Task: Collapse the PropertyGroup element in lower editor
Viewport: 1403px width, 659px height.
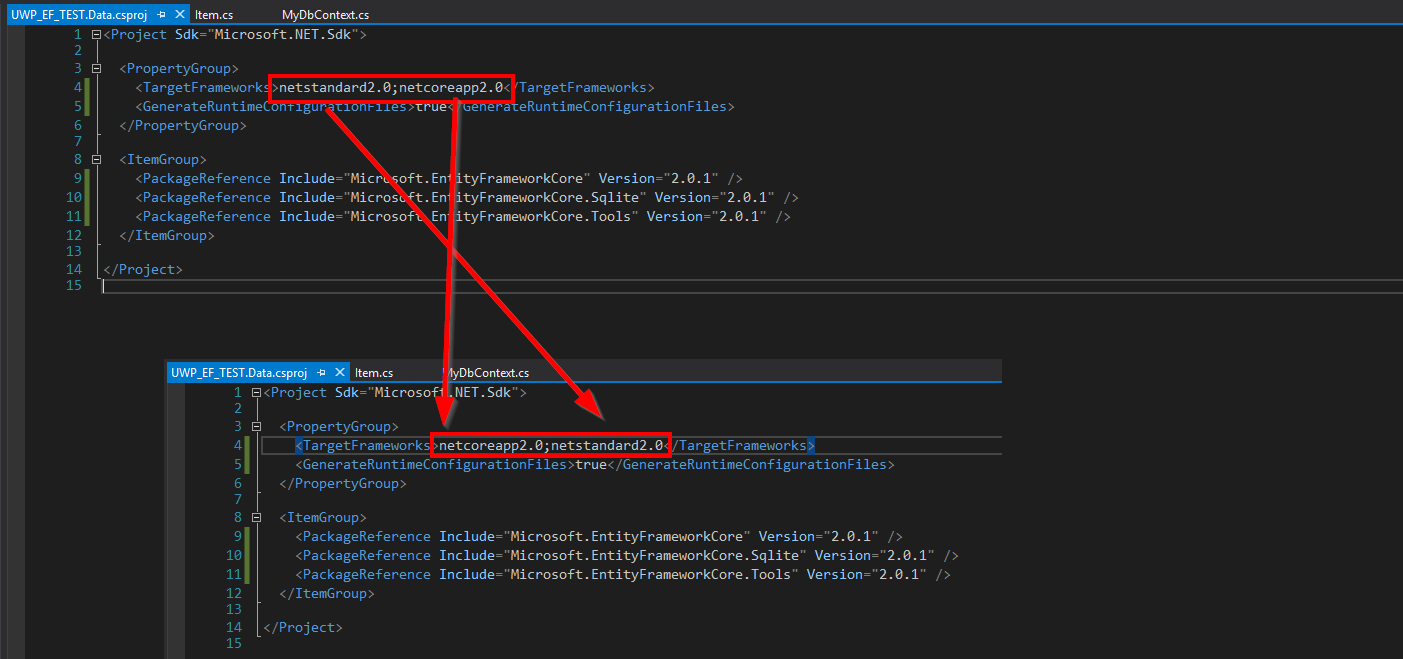Action: click(x=256, y=427)
